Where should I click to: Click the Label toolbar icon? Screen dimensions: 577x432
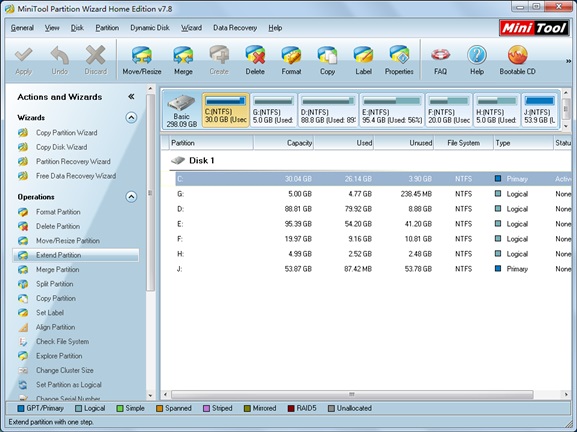click(363, 60)
